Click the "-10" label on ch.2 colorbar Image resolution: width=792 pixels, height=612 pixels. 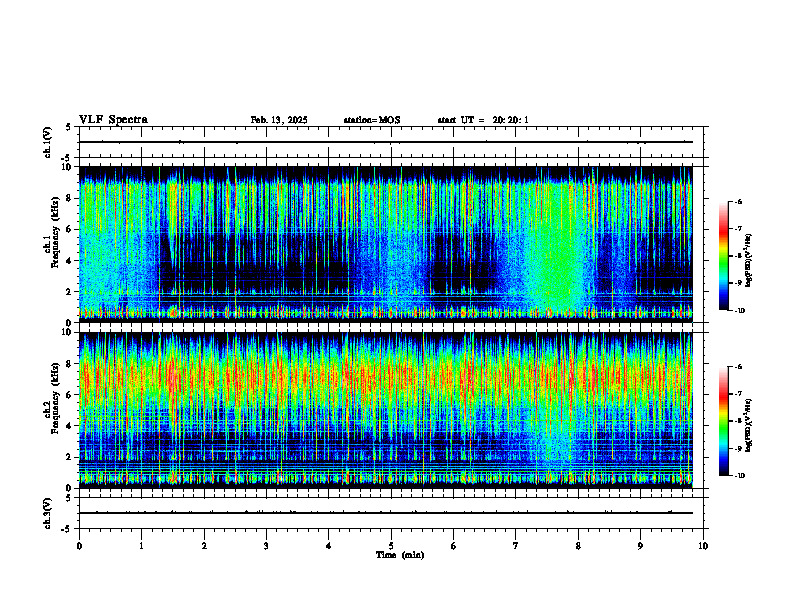(739, 476)
